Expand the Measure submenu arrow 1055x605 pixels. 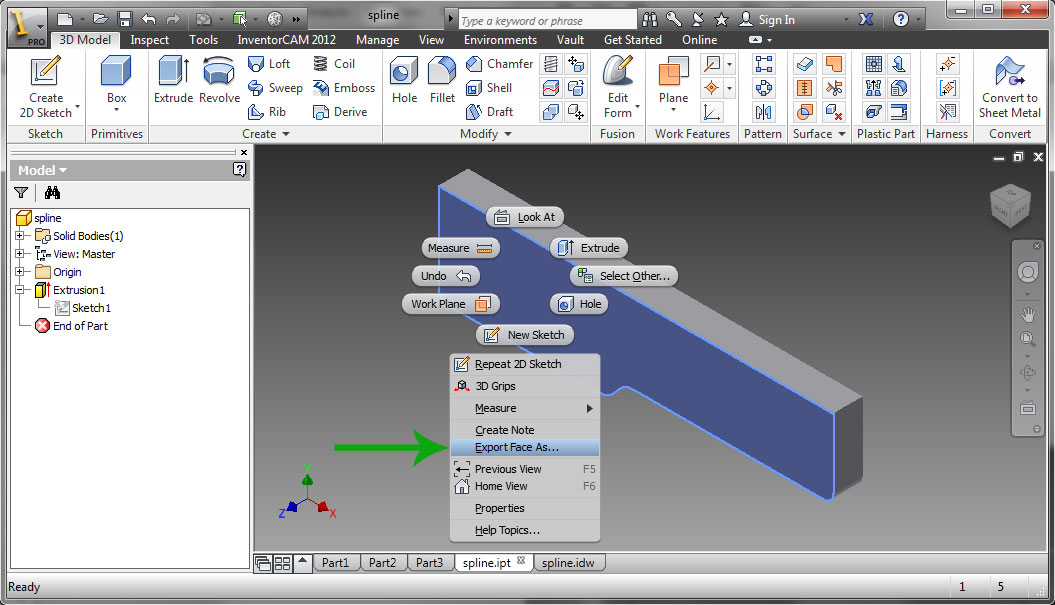click(x=590, y=408)
